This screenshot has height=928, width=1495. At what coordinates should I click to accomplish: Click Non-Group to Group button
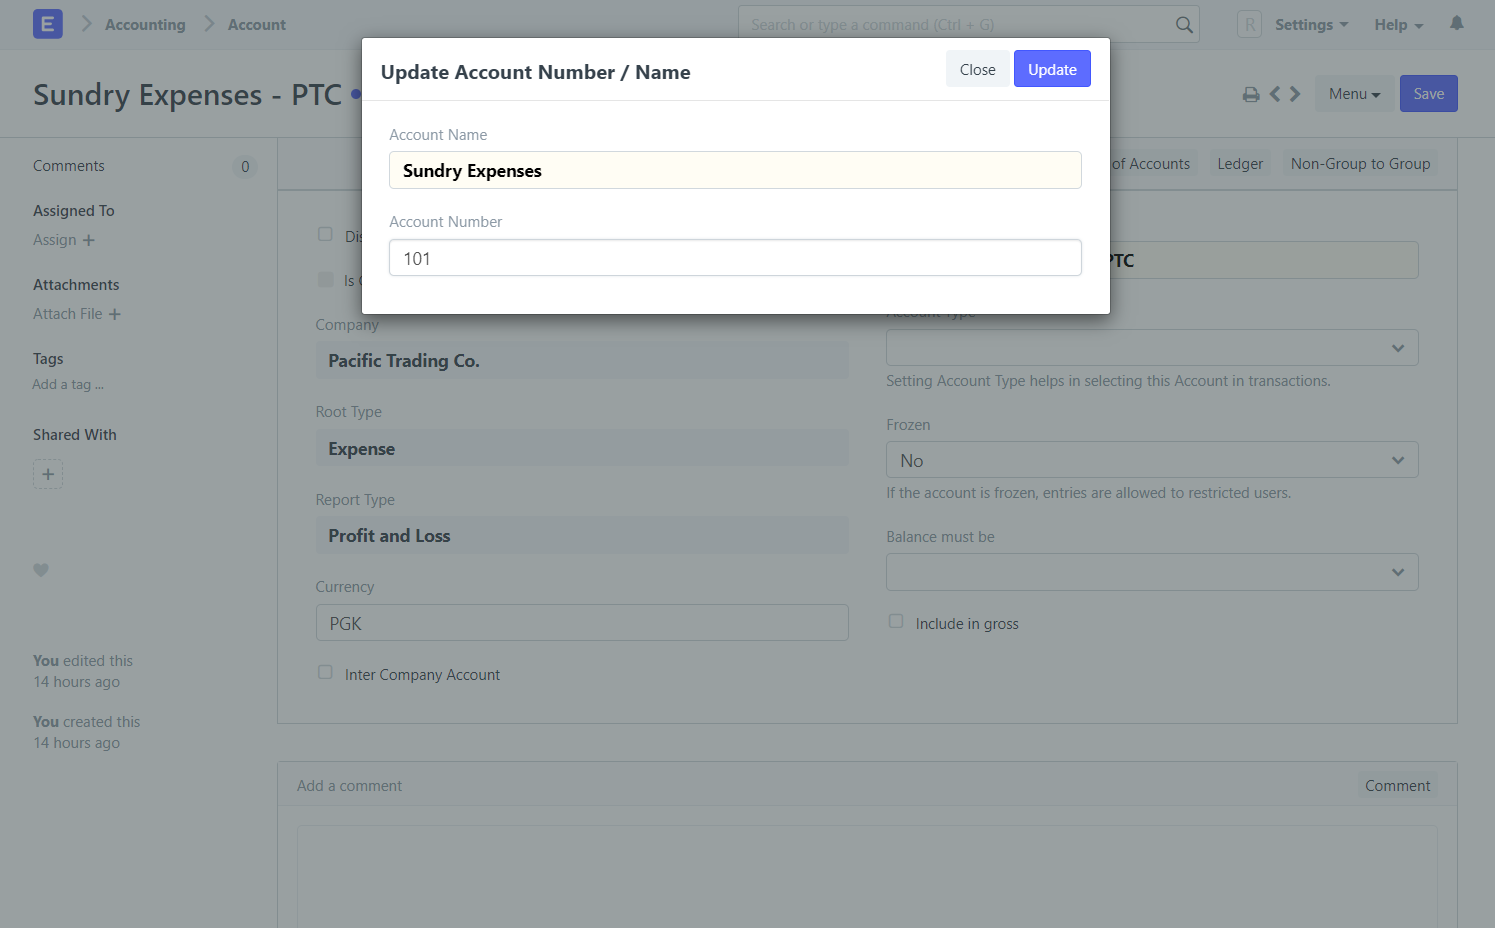point(1360,164)
